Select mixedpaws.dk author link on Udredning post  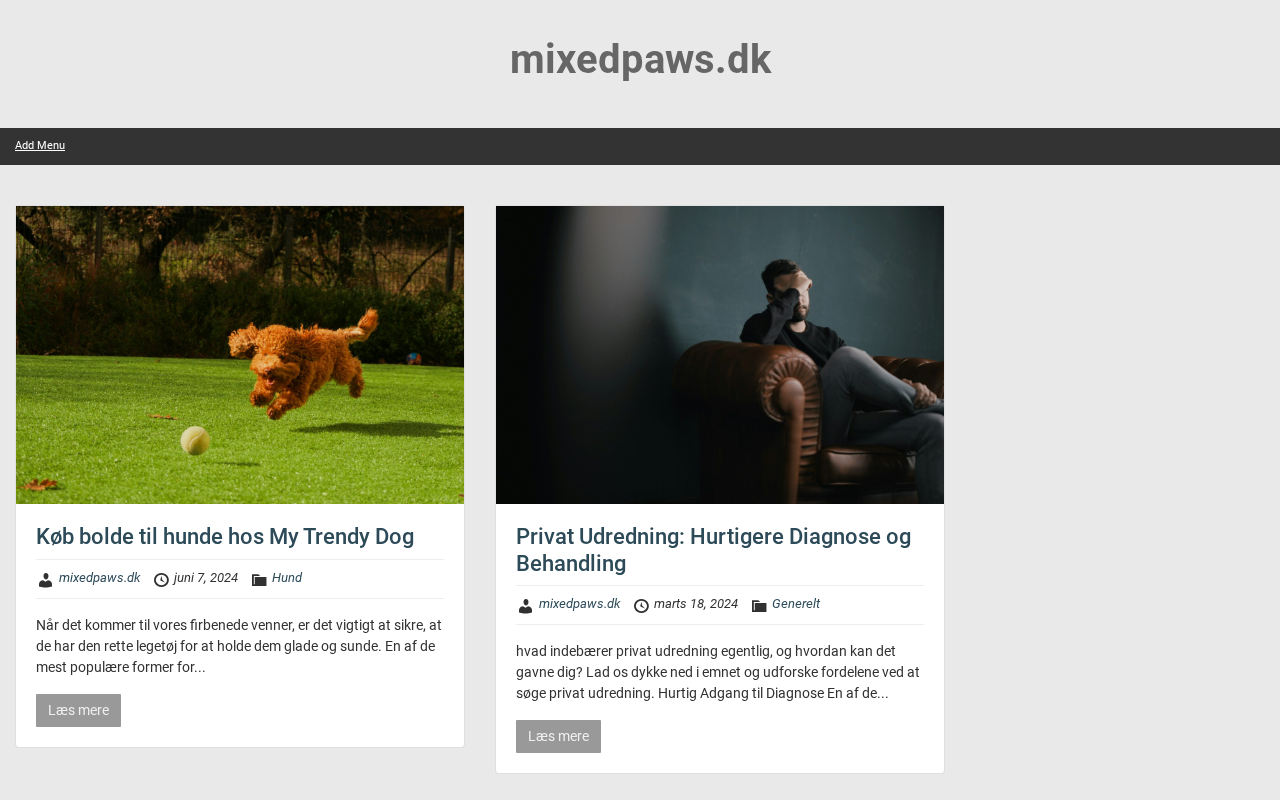click(x=579, y=604)
